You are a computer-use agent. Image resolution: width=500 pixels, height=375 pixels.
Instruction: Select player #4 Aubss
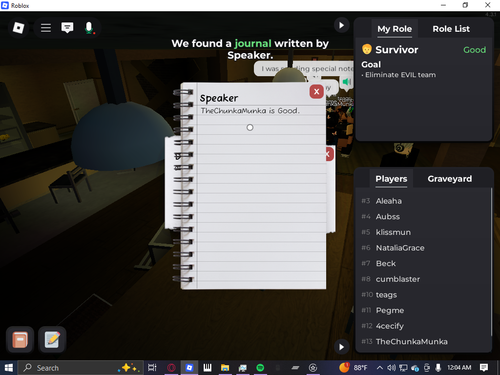click(x=423, y=217)
